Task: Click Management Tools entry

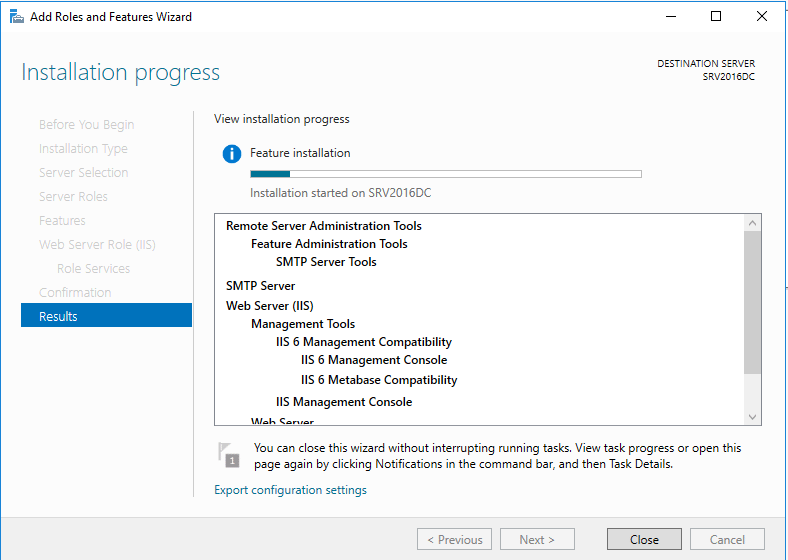Action: tap(303, 324)
